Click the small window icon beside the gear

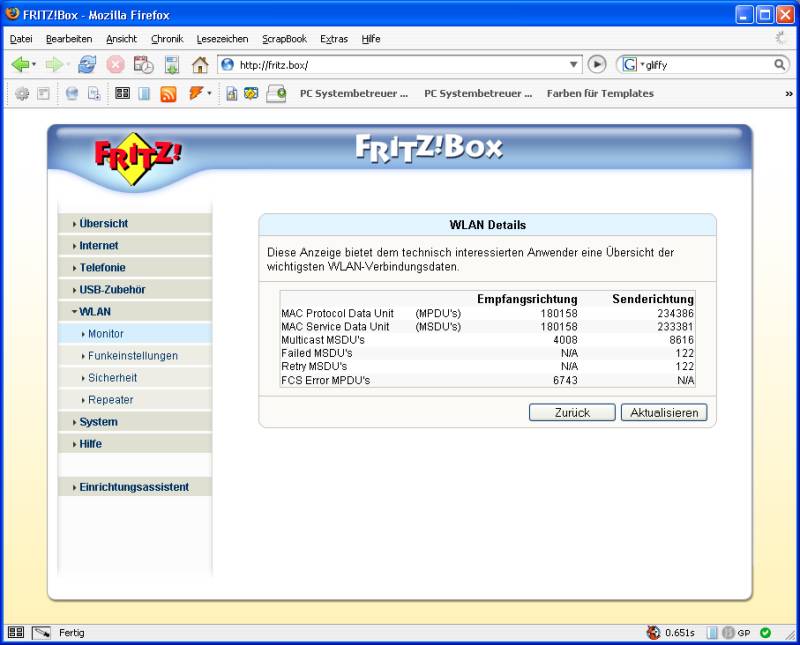coord(43,93)
